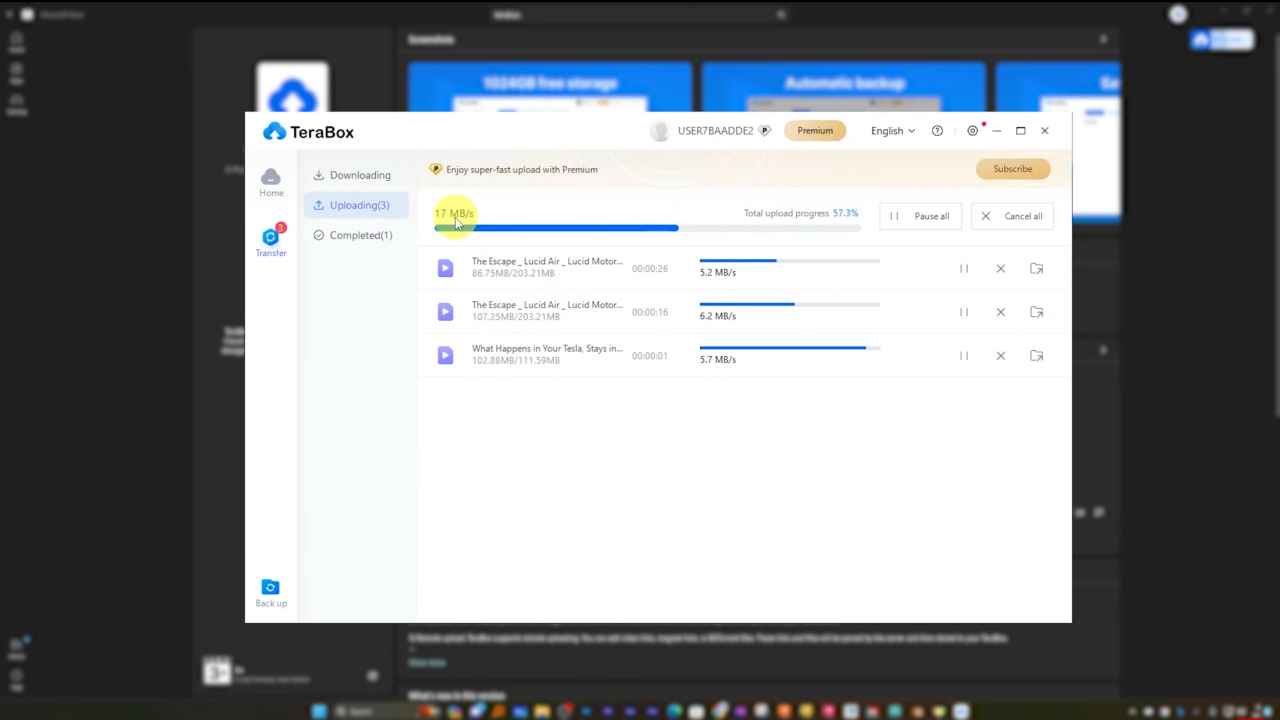1280x720 pixels.
Task: Maximize the TeraBox window
Action: click(x=1020, y=131)
